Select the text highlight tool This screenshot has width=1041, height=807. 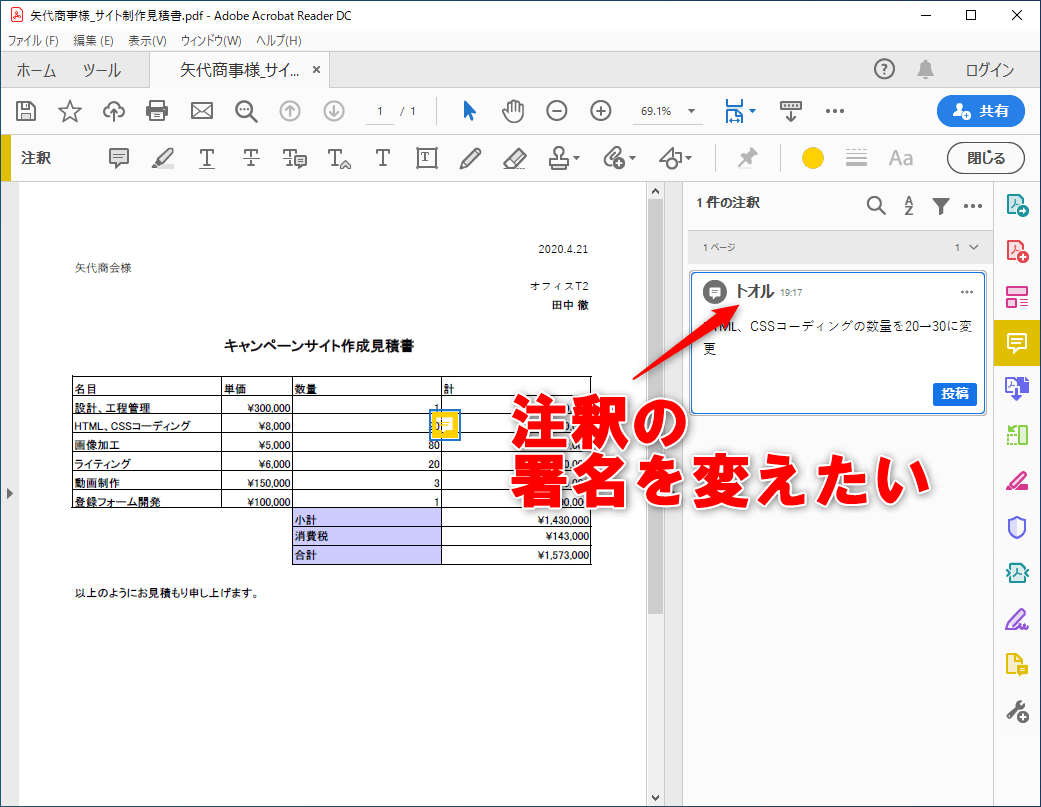point(165,158)
